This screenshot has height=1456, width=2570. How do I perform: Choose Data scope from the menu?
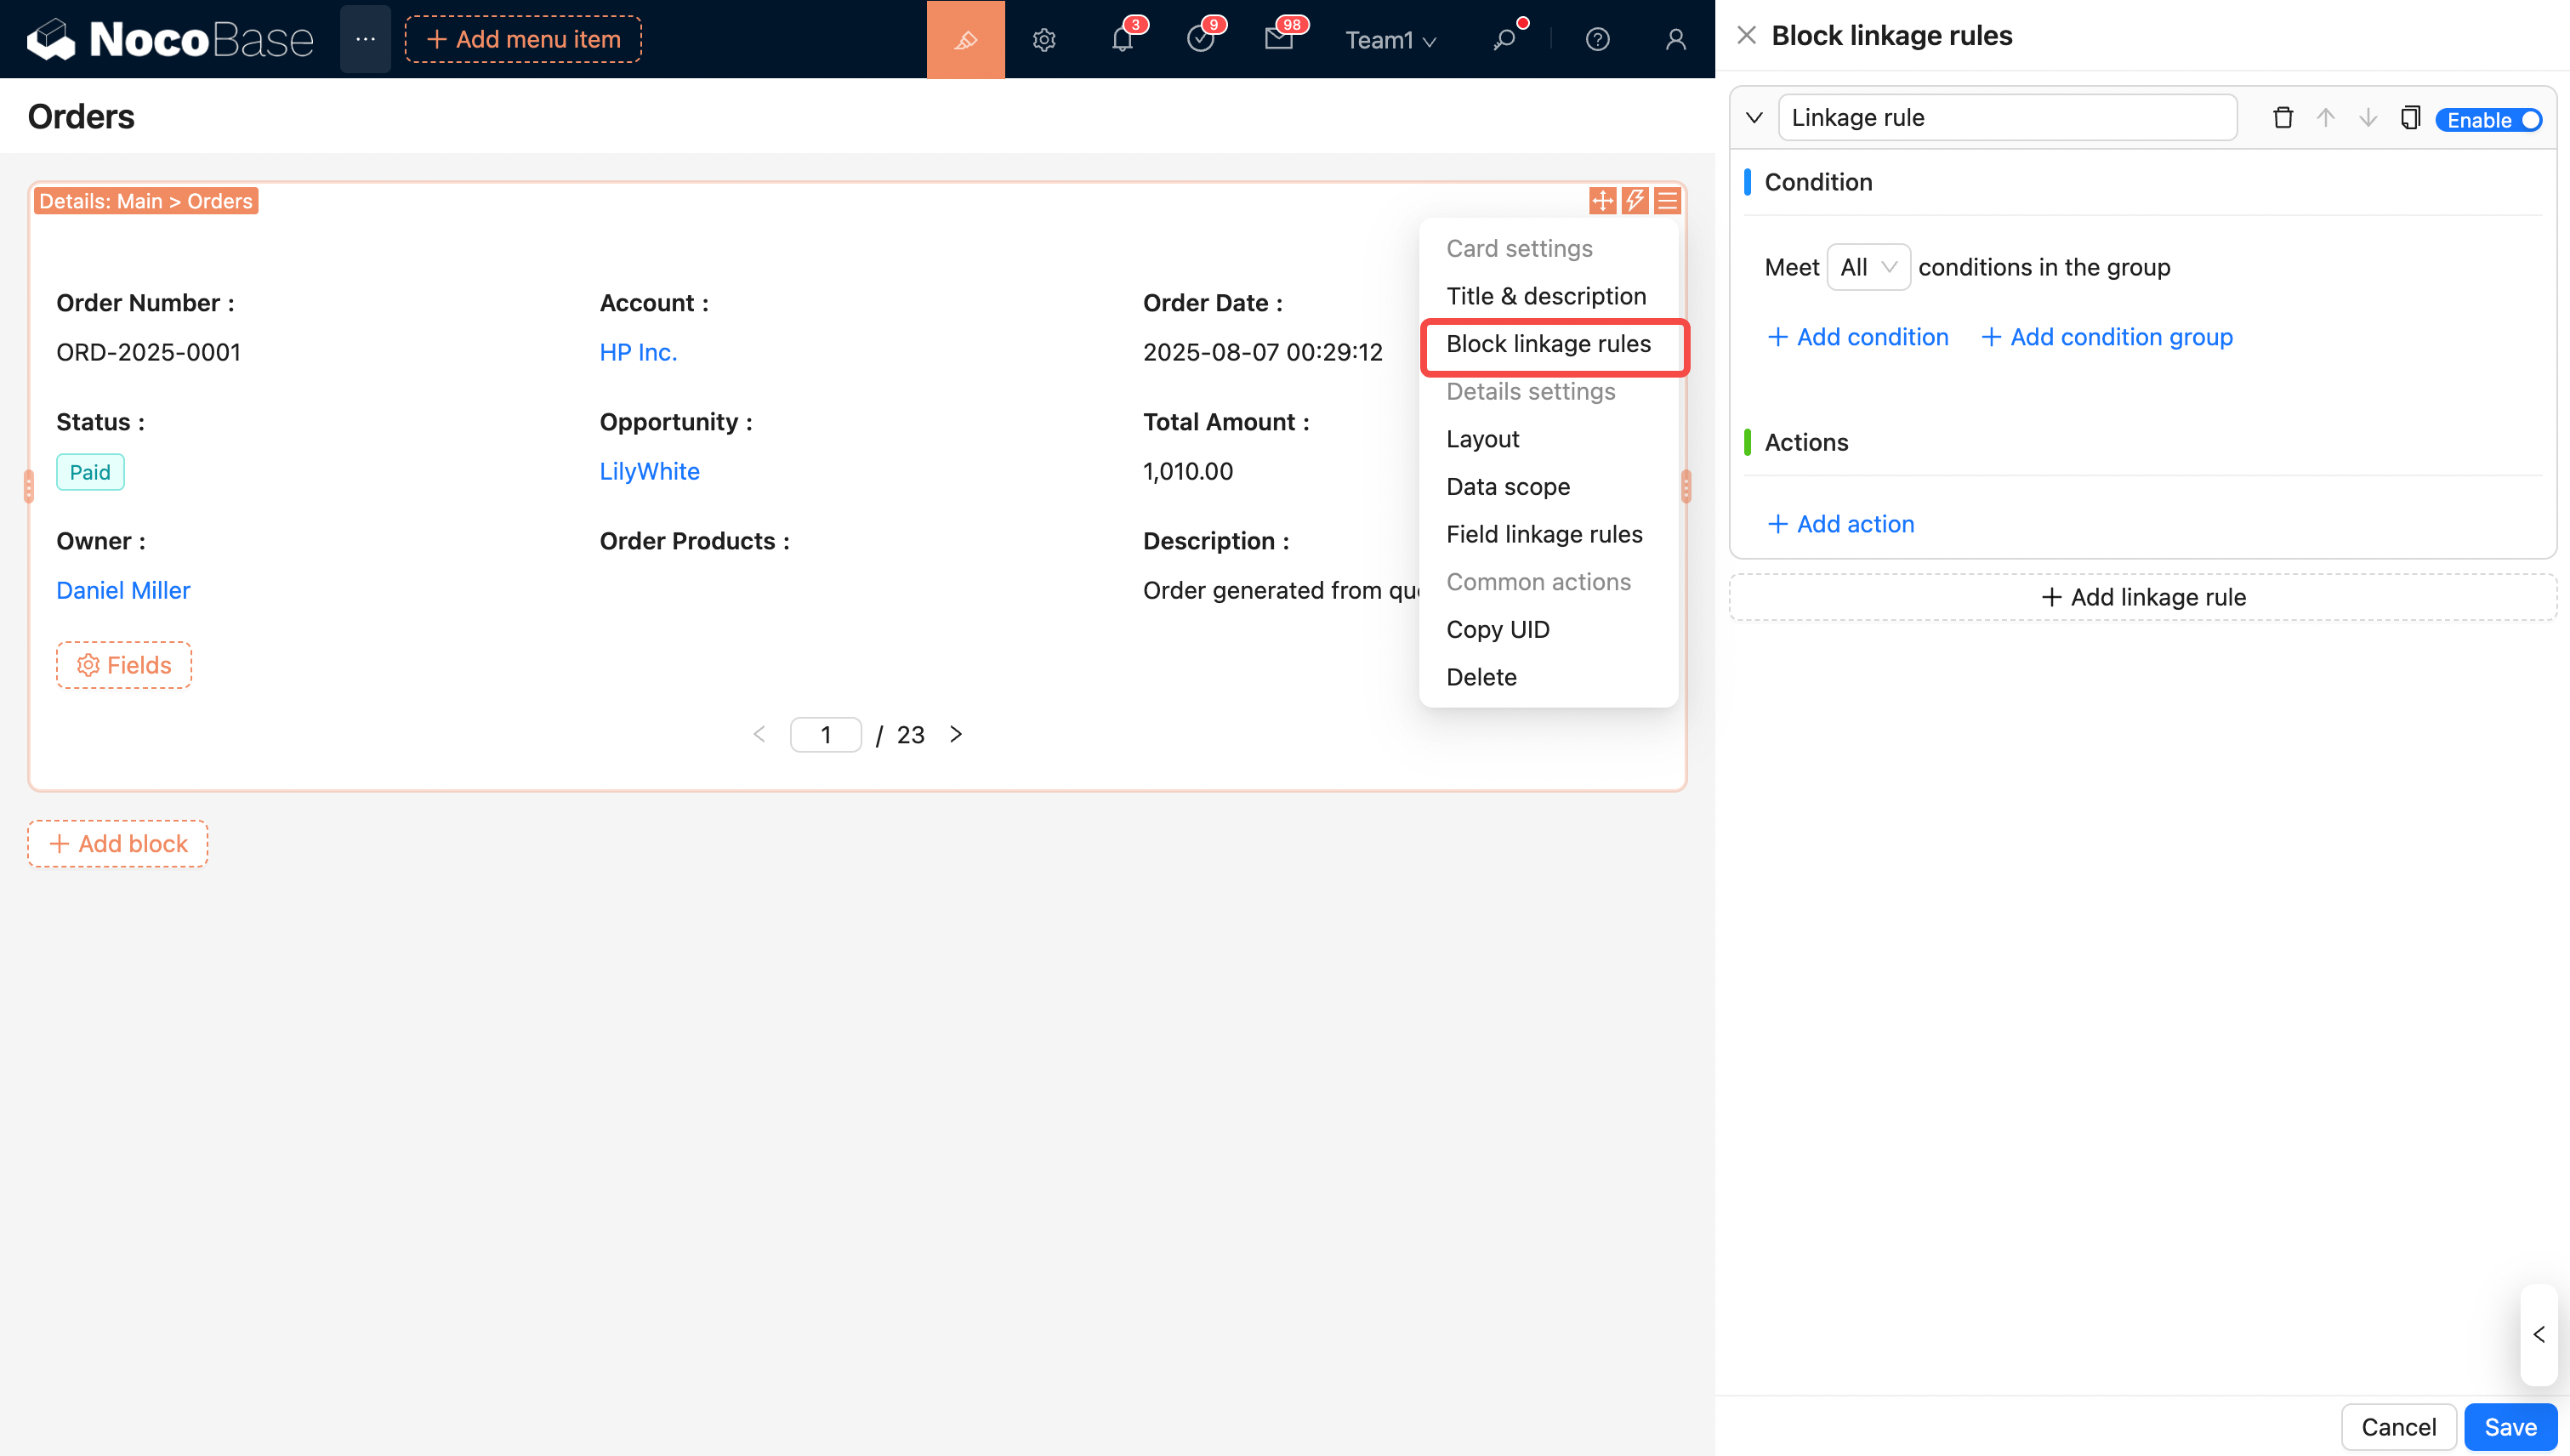1508,487
